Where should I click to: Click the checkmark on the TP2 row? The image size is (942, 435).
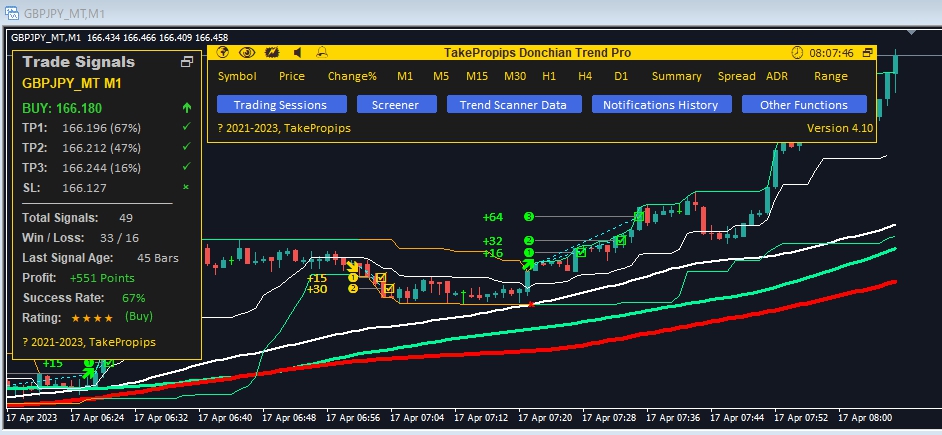(x=187, y=146)
